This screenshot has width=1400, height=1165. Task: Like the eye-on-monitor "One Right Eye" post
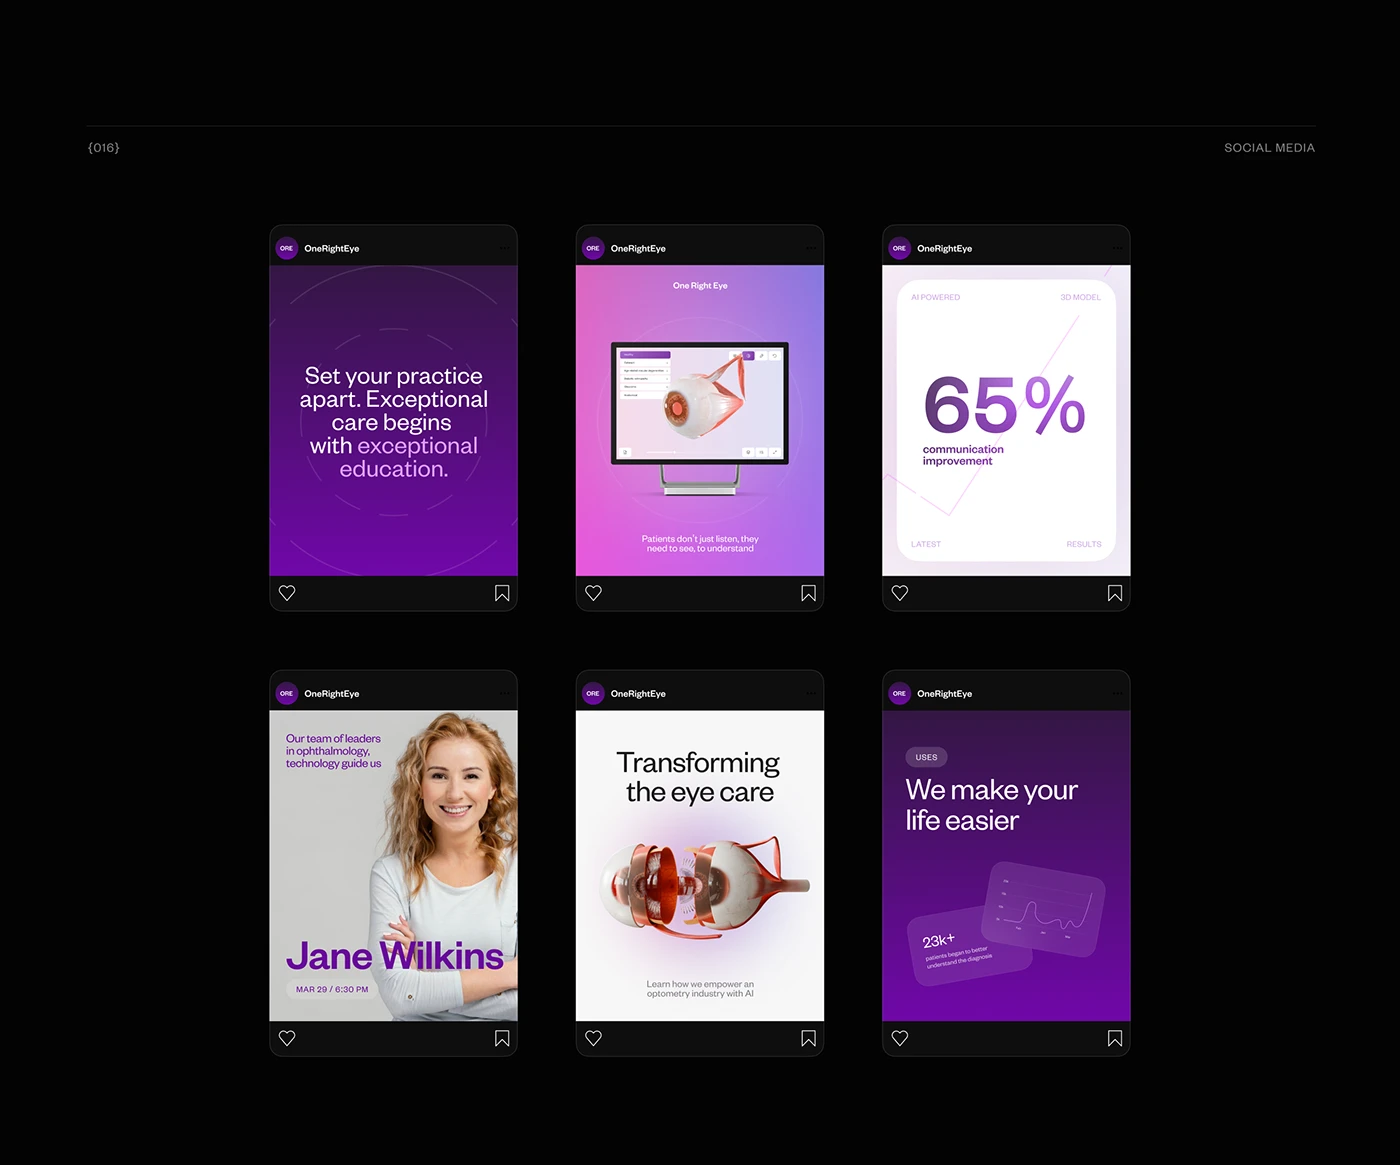593,593
